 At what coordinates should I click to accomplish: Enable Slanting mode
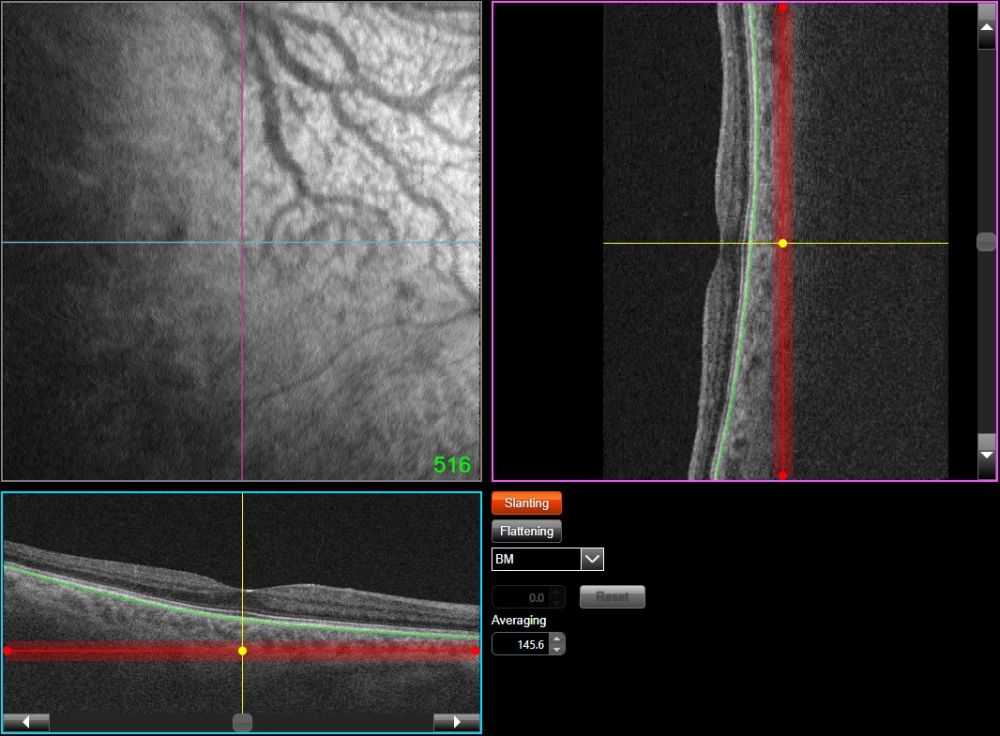point(526,503)
